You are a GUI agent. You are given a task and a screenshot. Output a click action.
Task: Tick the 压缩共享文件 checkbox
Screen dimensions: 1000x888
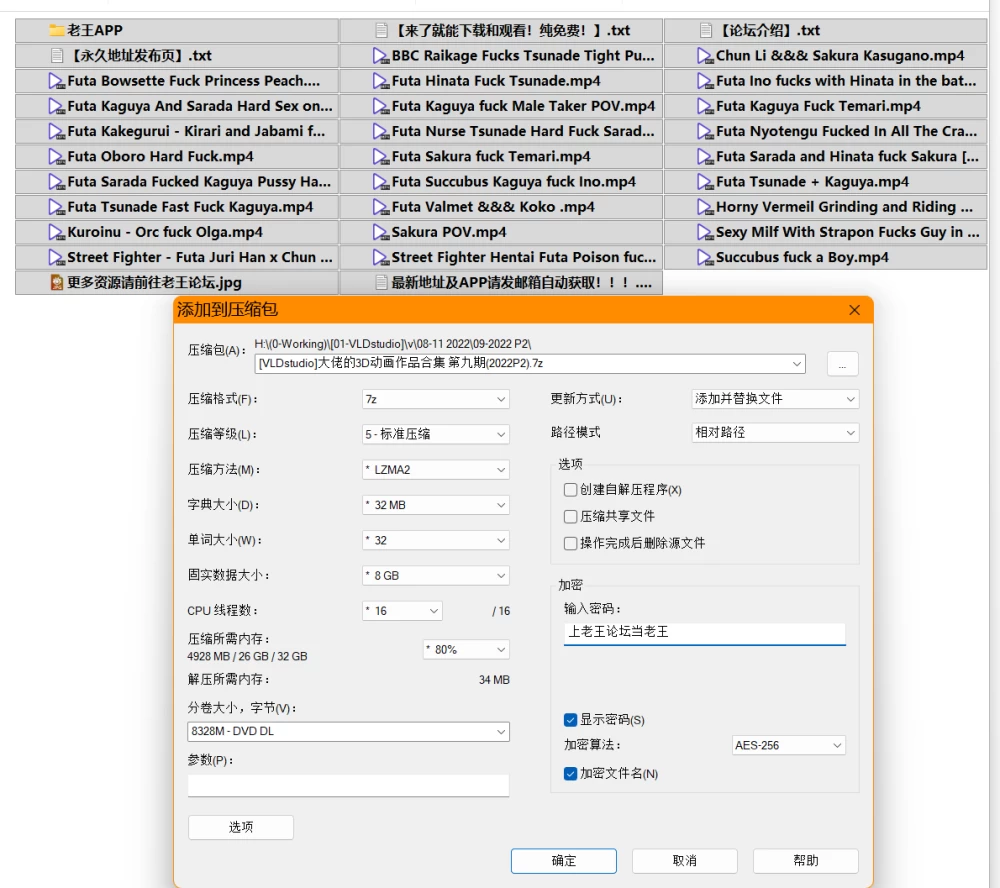tap(570, 516)
